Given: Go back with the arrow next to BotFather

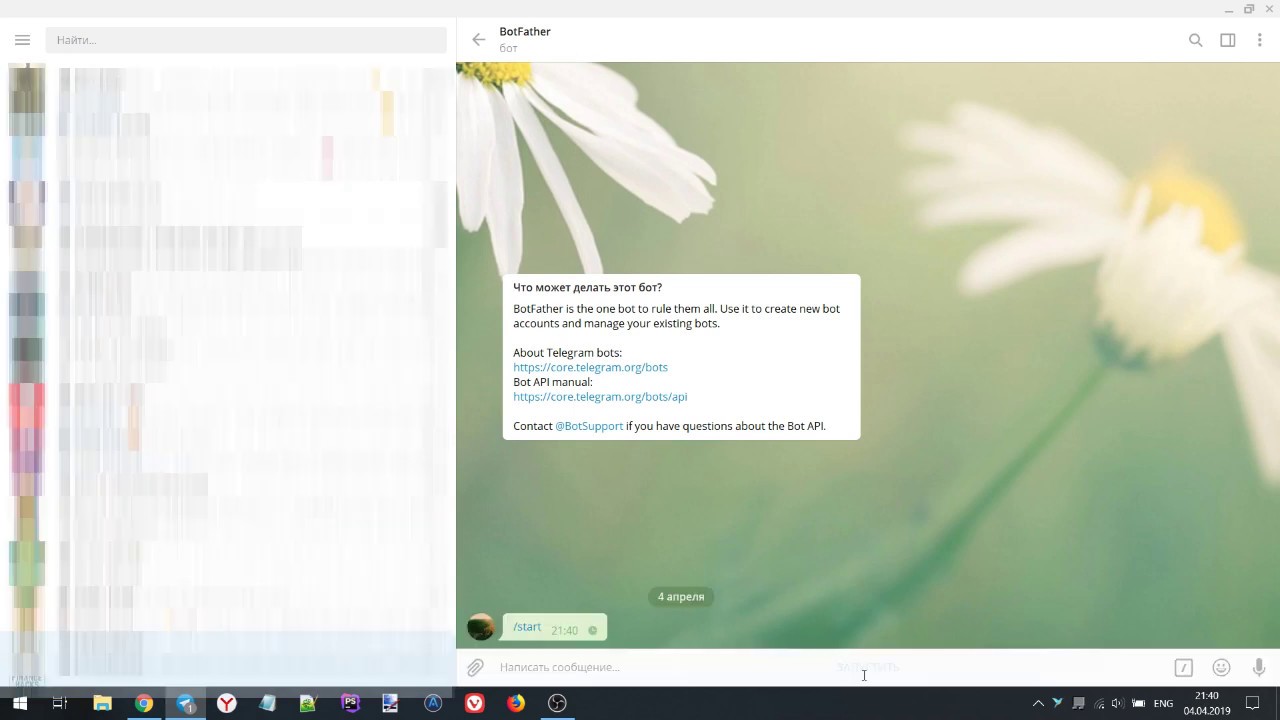Looking at the screenshot, I should pos(479,40).
